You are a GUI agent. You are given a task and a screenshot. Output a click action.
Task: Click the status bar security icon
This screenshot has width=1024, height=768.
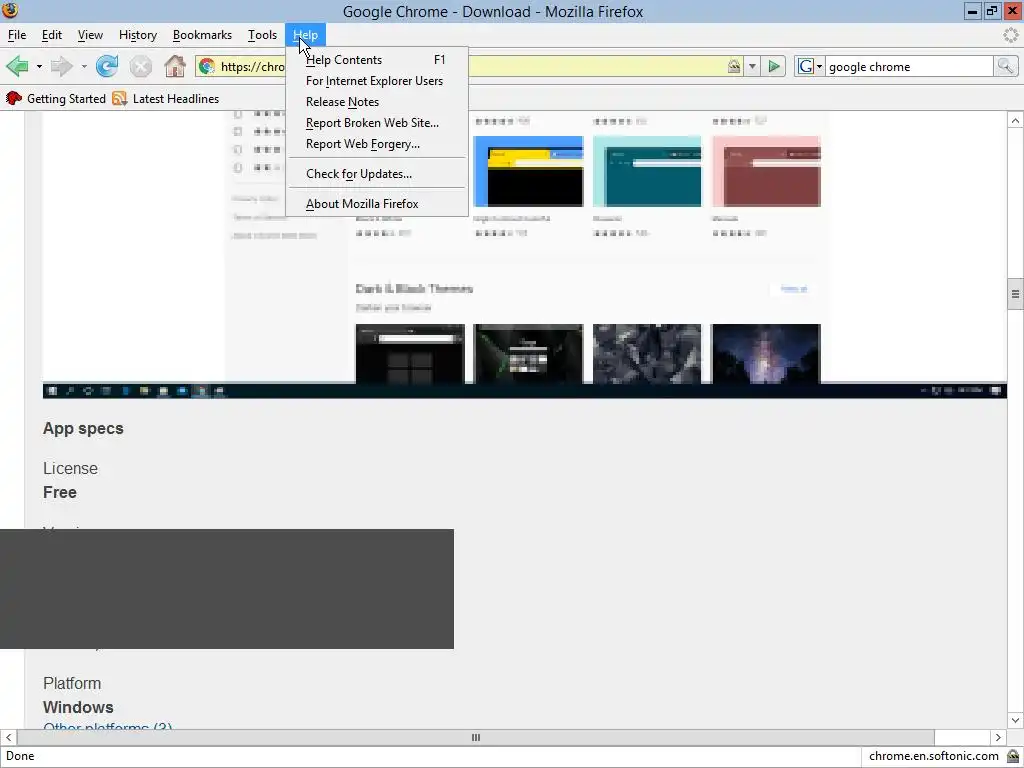pos(1013,756)
